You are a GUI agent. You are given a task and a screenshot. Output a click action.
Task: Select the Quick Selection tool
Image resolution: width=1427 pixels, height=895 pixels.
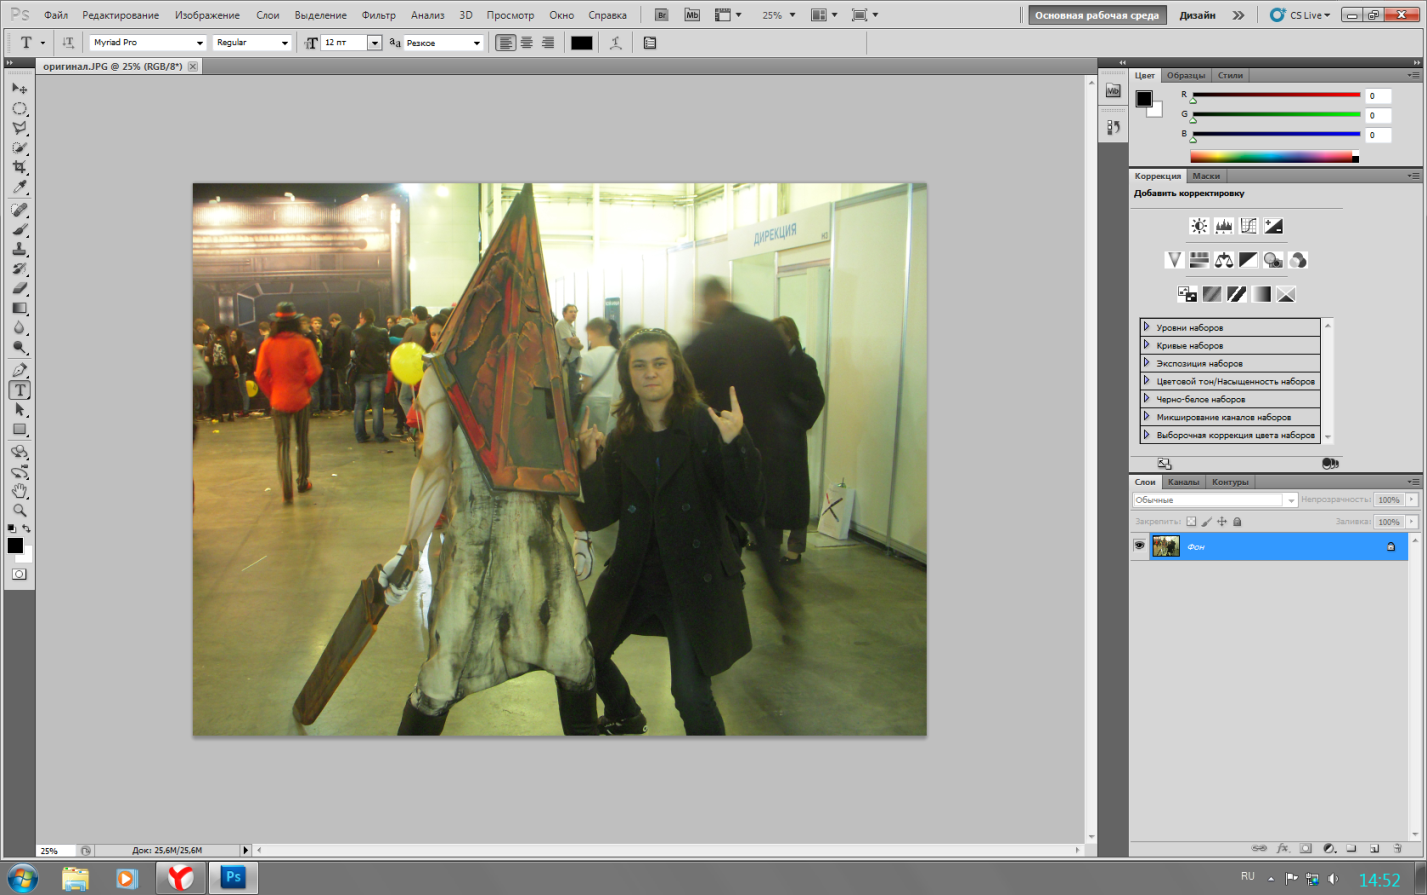coord(19,148)
